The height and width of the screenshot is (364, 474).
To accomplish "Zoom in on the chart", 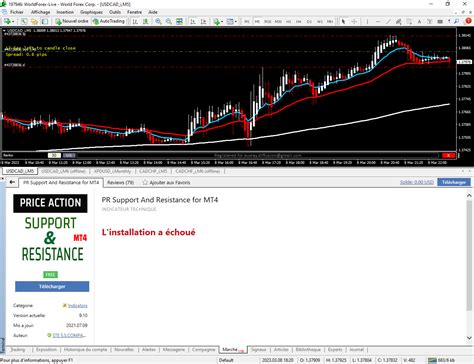I will 158,21.
